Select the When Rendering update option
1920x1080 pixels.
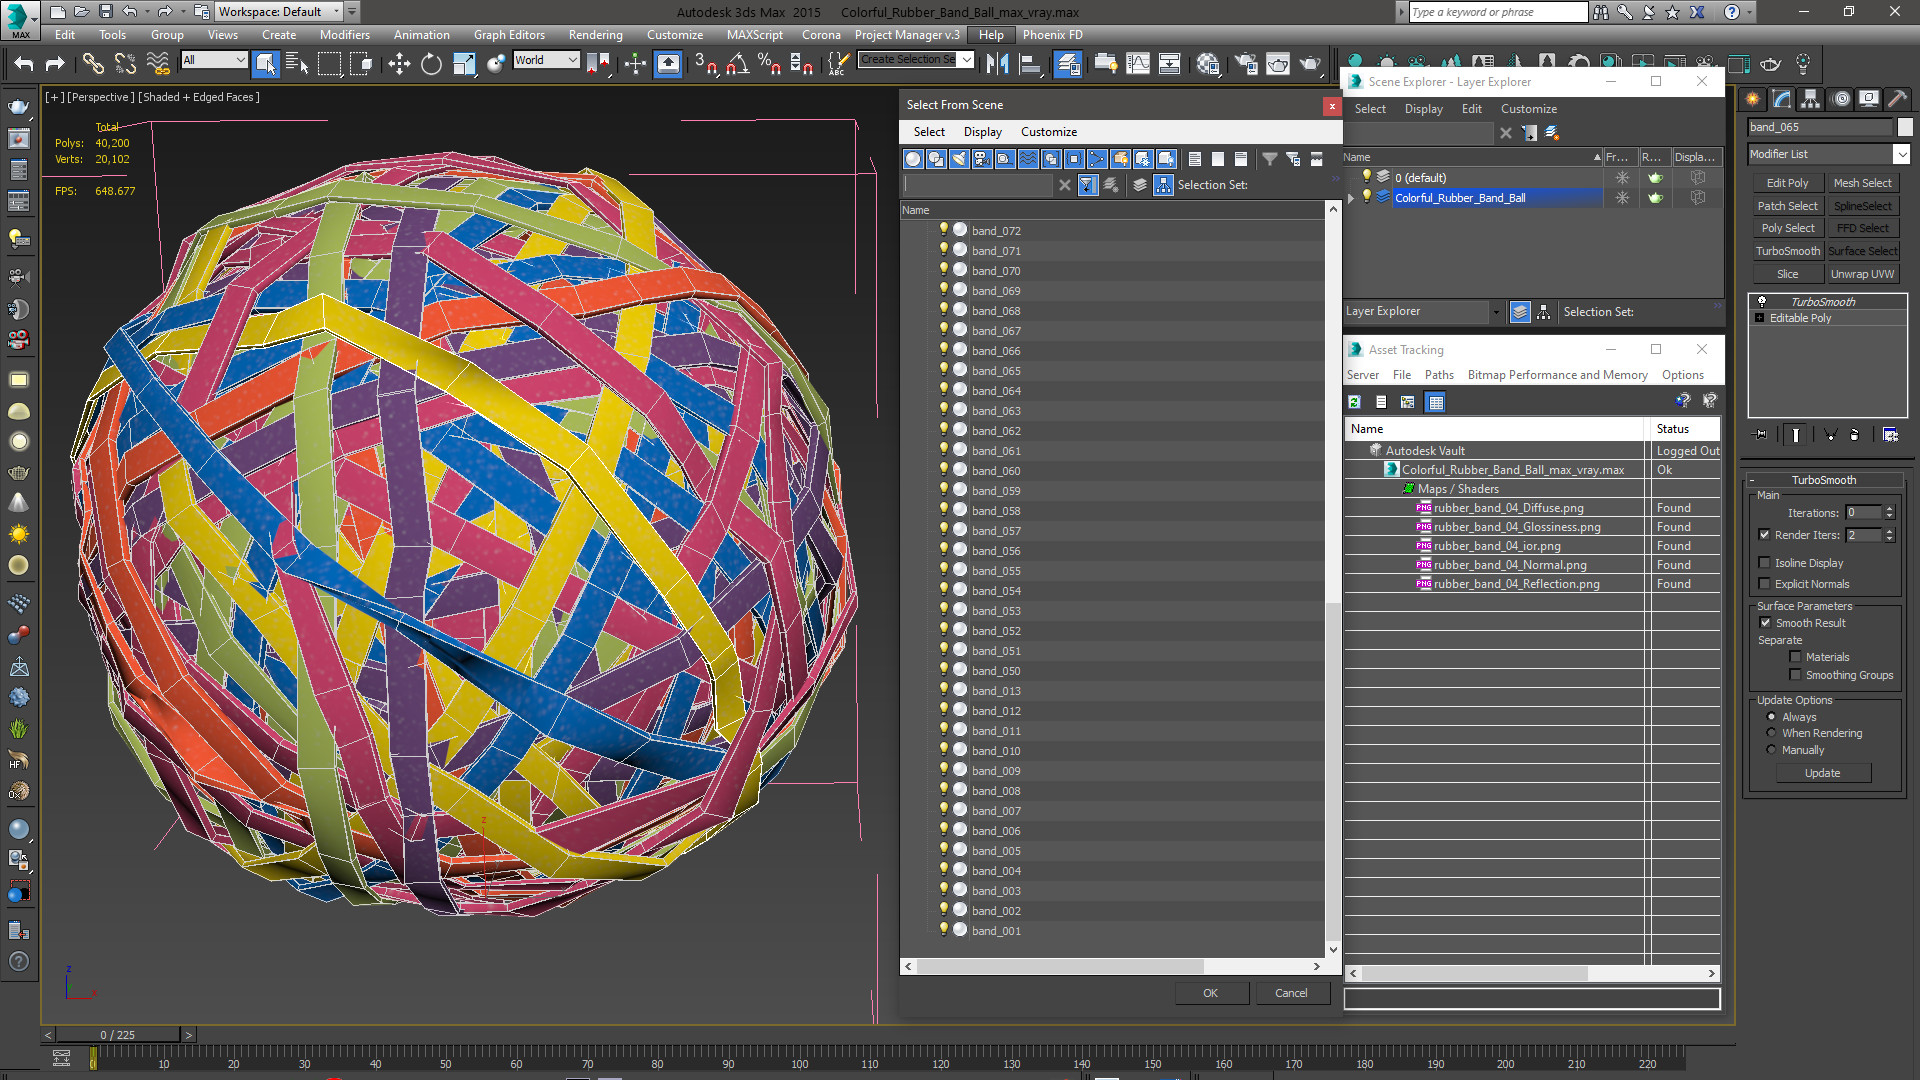(x=1771, y=733)
